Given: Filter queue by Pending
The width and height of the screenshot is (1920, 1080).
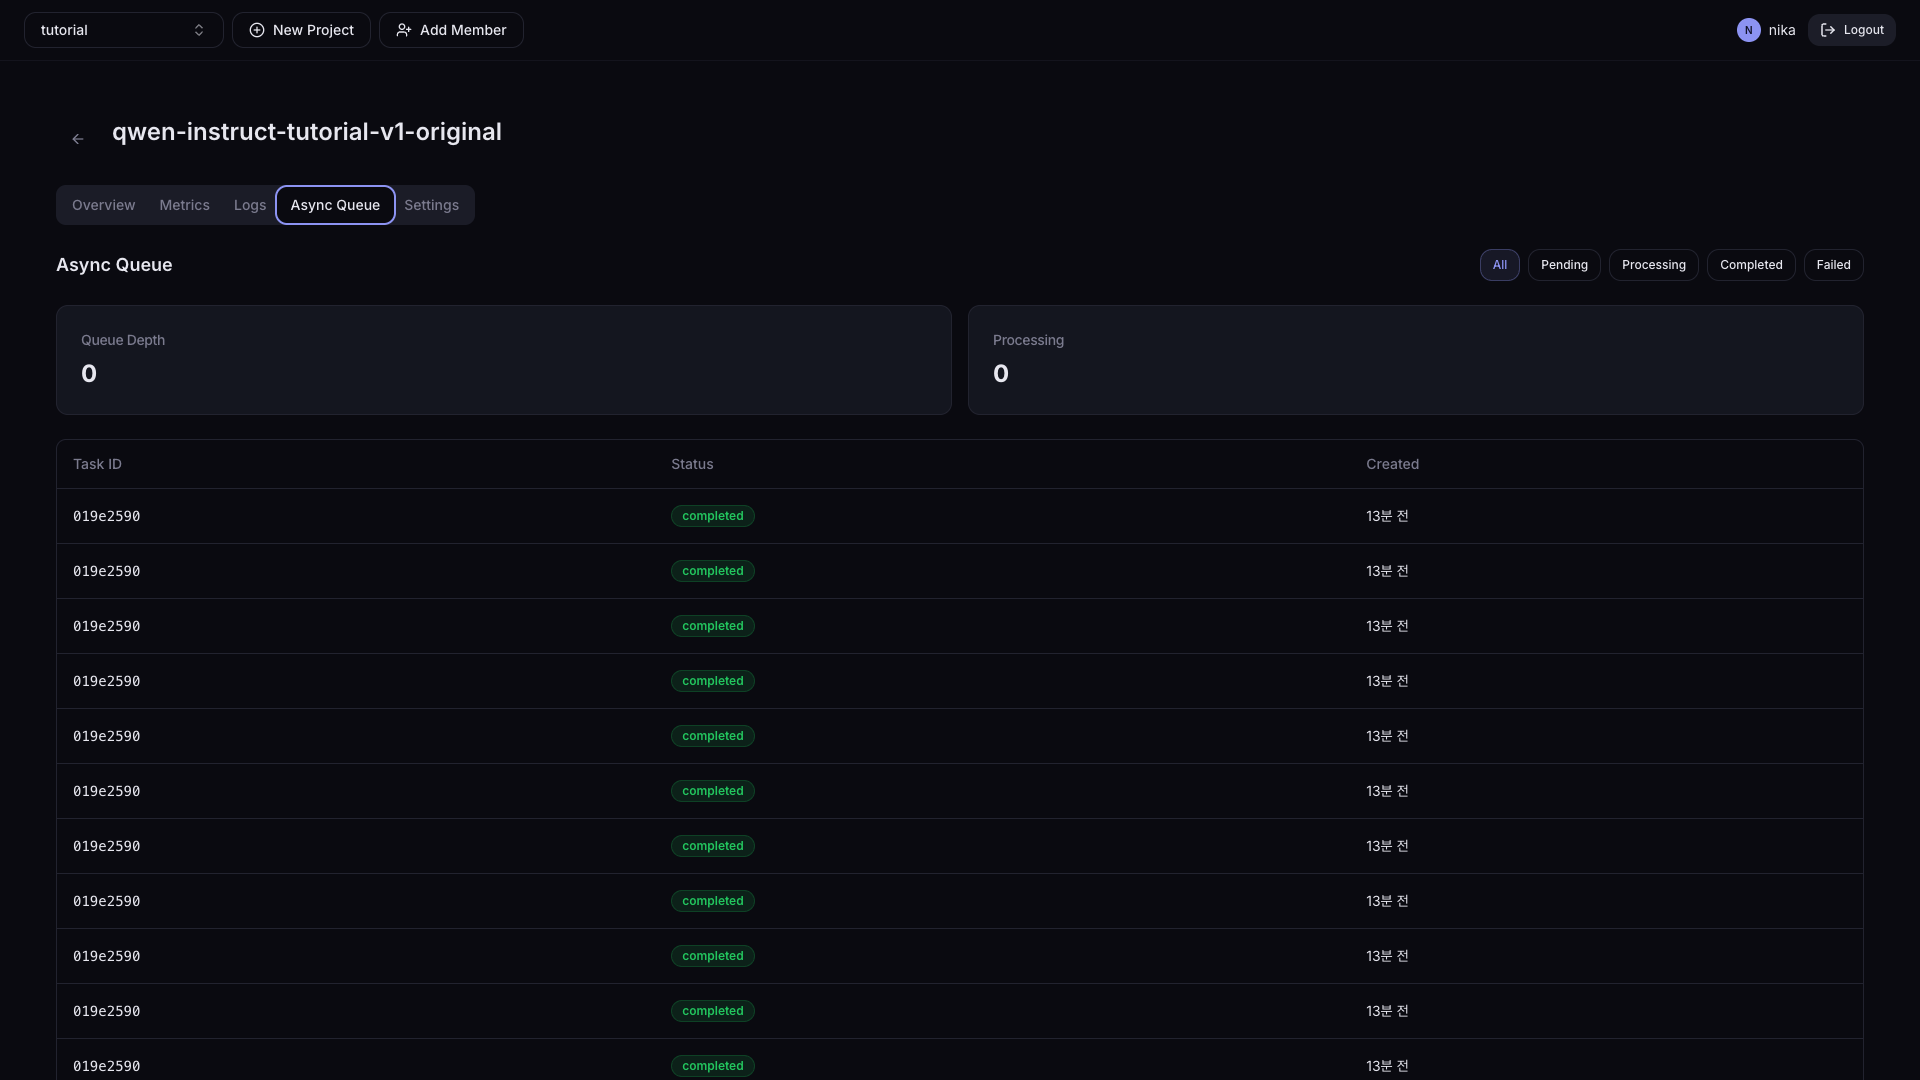Looking at the screenshot, I should (1564, 265).
